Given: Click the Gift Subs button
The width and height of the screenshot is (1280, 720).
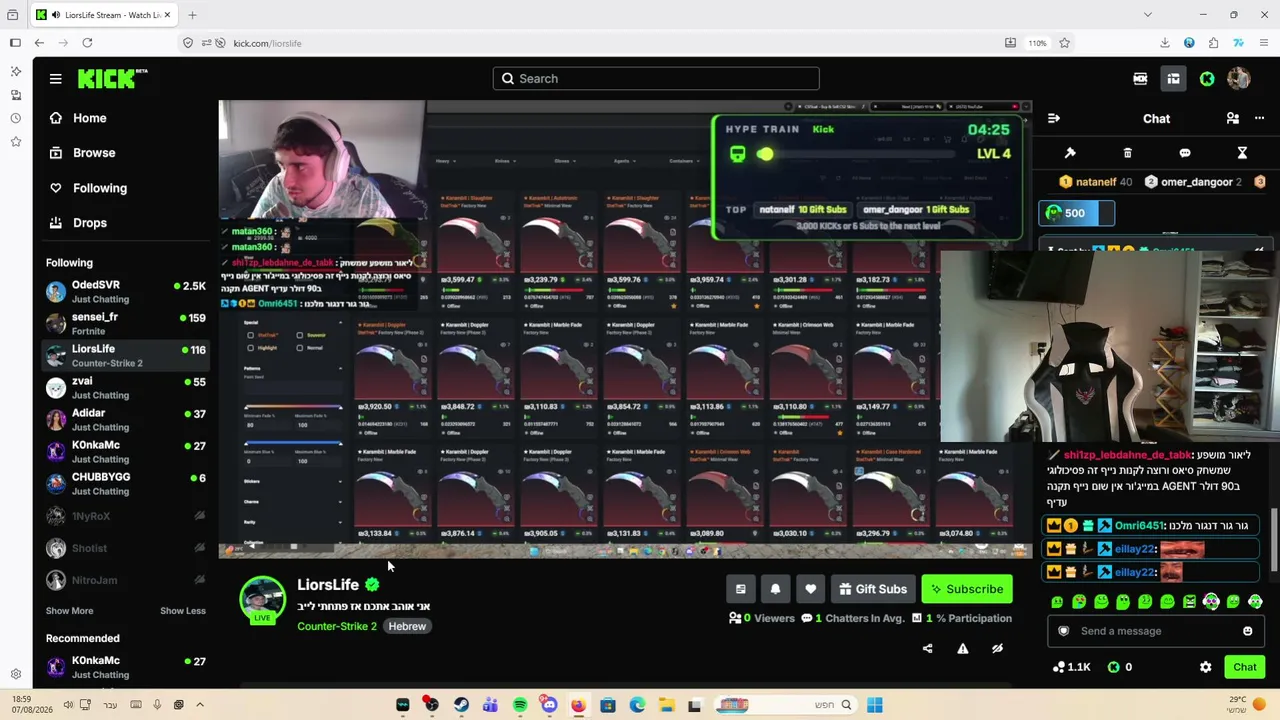Looking at the screenshot, I should click(x=873, y=589).
